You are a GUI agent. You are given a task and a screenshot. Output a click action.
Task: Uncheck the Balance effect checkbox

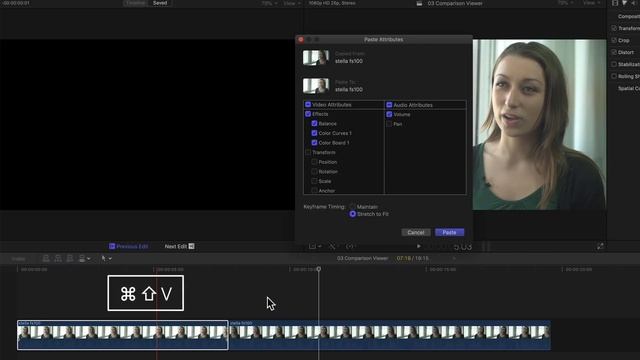tap(314, 123)
